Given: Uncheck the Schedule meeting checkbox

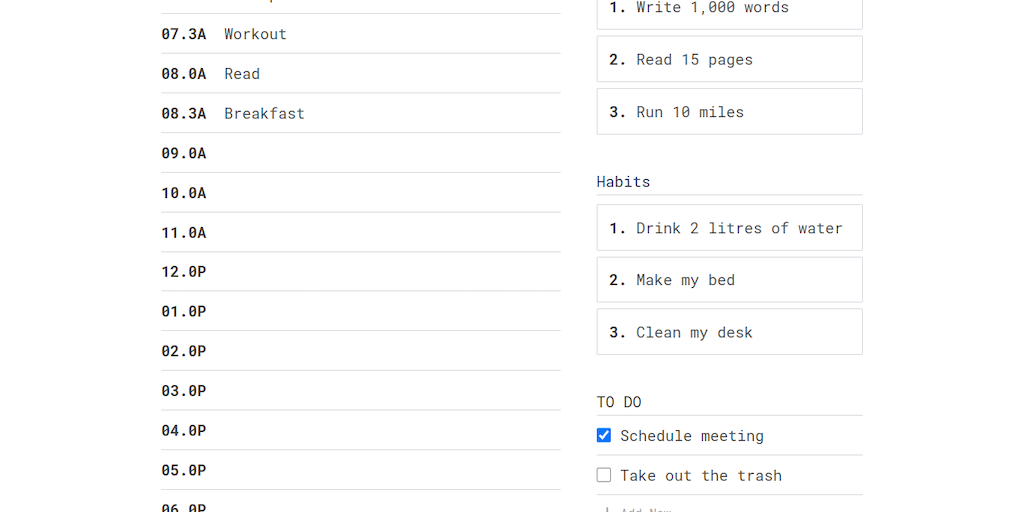Looking at the screenshot, I should [604, 435].
